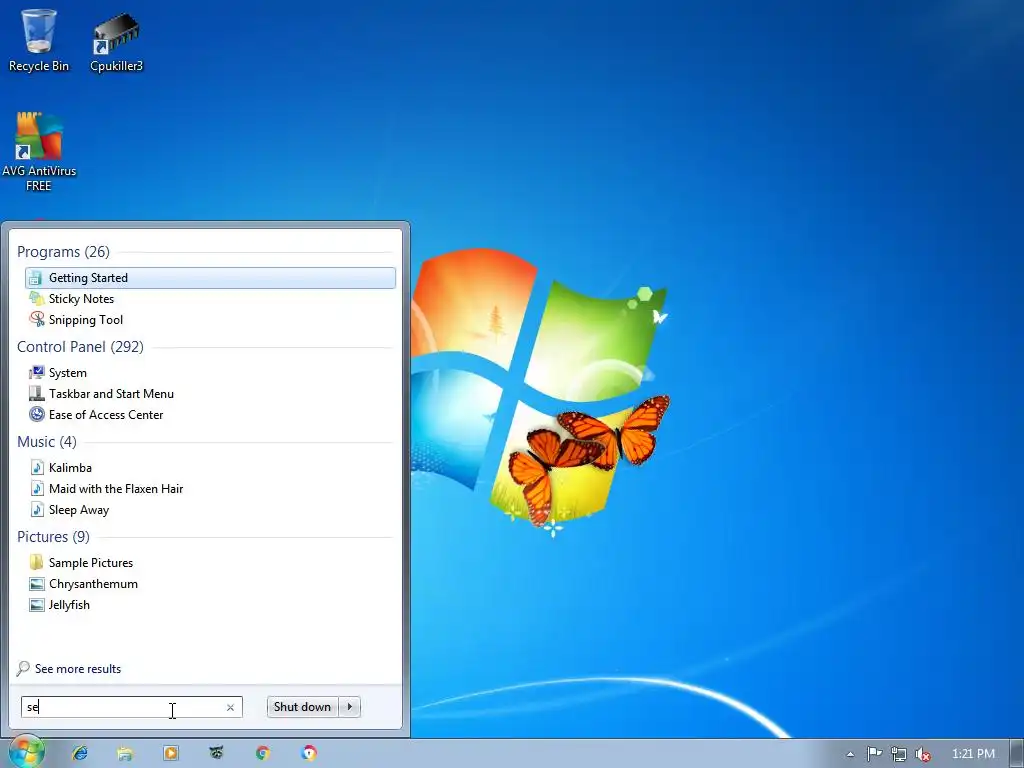Click the muted volume tray icon
The image size is (1024, 768).
[922, 754]
